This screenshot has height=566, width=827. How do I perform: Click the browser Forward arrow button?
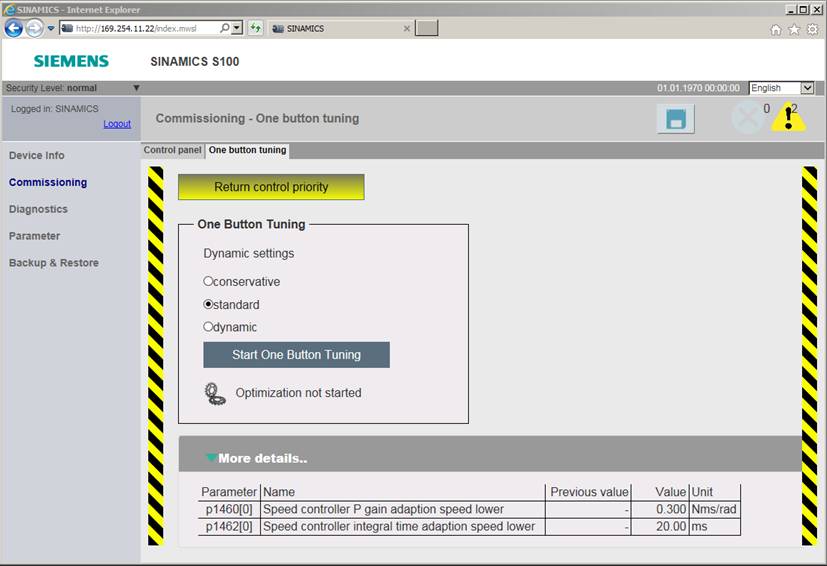point(35,28)
